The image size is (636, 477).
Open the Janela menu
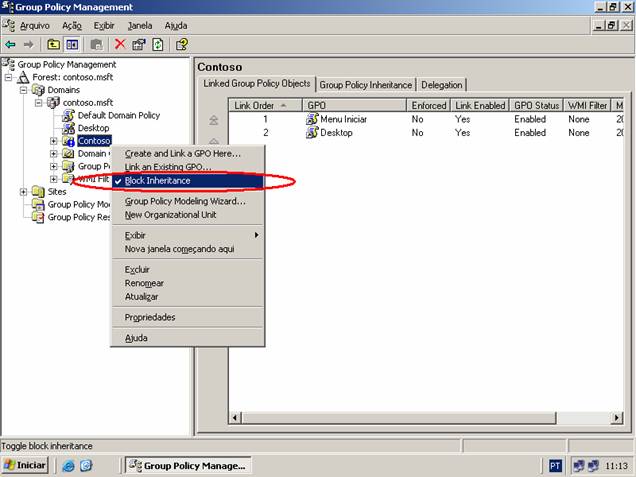(140, 26)
